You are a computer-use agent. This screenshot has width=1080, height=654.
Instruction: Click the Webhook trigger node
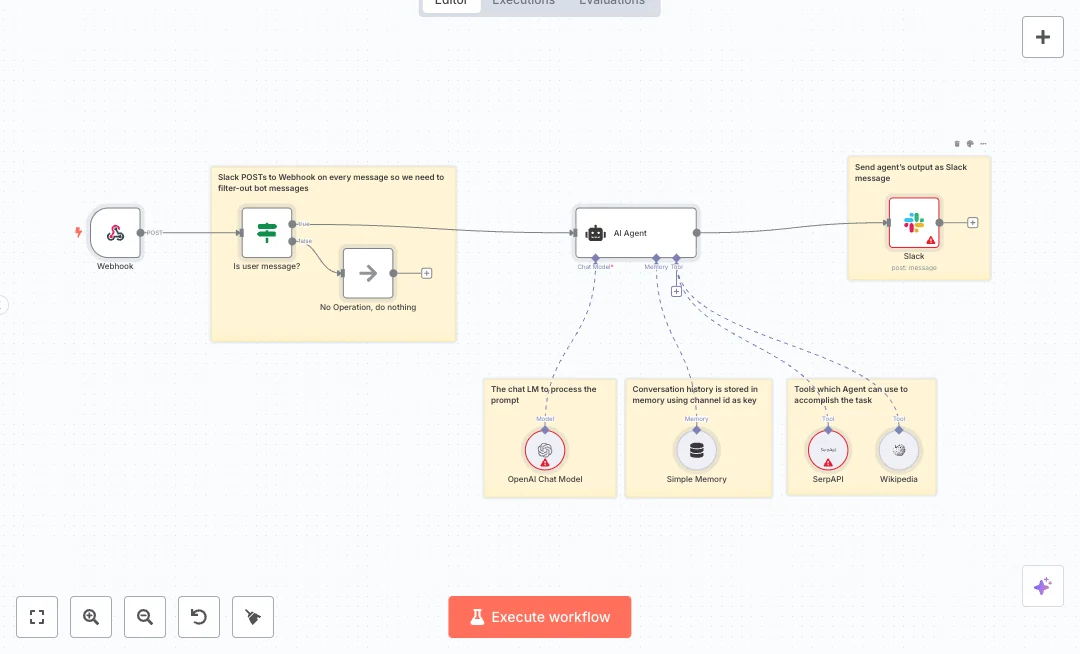115,232
